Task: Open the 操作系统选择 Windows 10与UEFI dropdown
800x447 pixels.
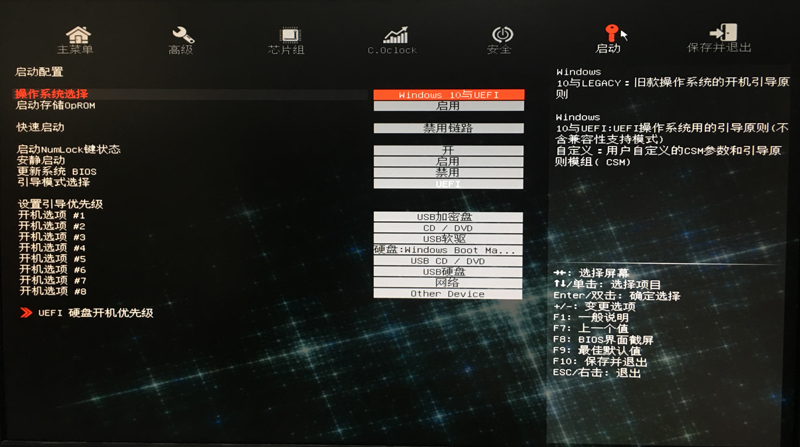Action: coord(448,95)
